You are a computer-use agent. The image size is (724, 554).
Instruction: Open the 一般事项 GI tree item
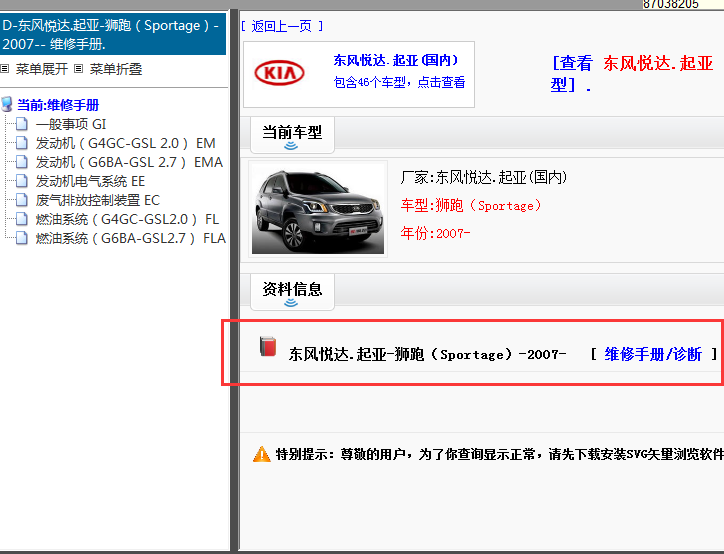coord(71,124)
